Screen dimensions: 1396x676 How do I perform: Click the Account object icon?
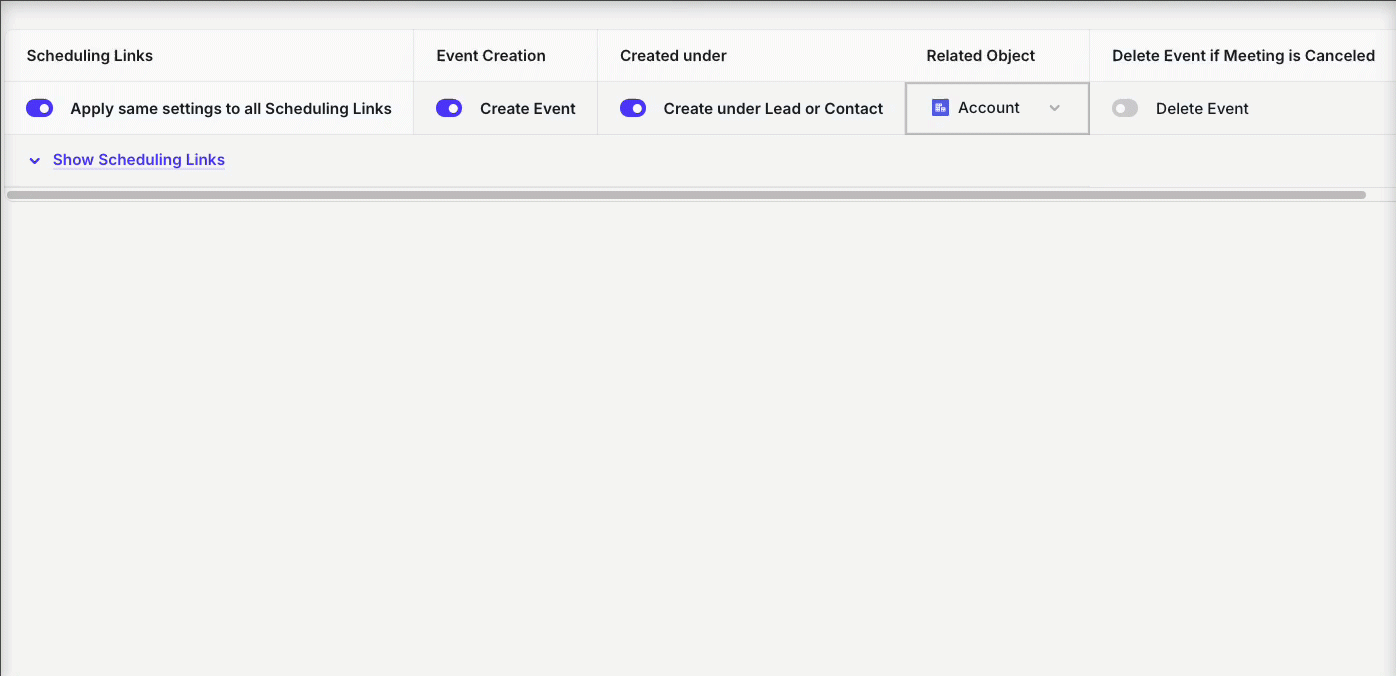coord(940,108)
